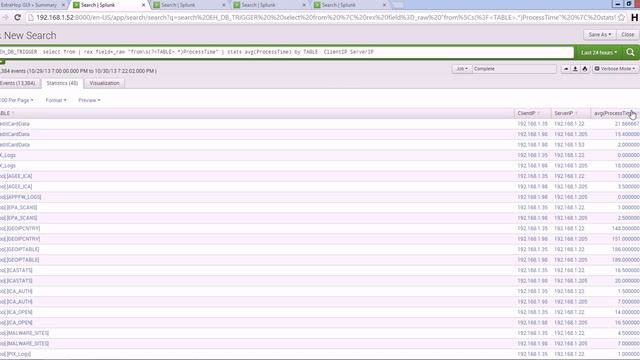The image size is (640, 360).
Task: Switch to ExtraHop GUI Summary browser tab
Action: coord(32,5)
